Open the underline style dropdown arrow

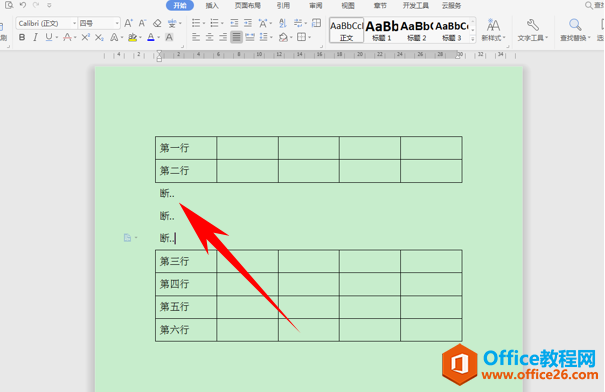(56, 37)
